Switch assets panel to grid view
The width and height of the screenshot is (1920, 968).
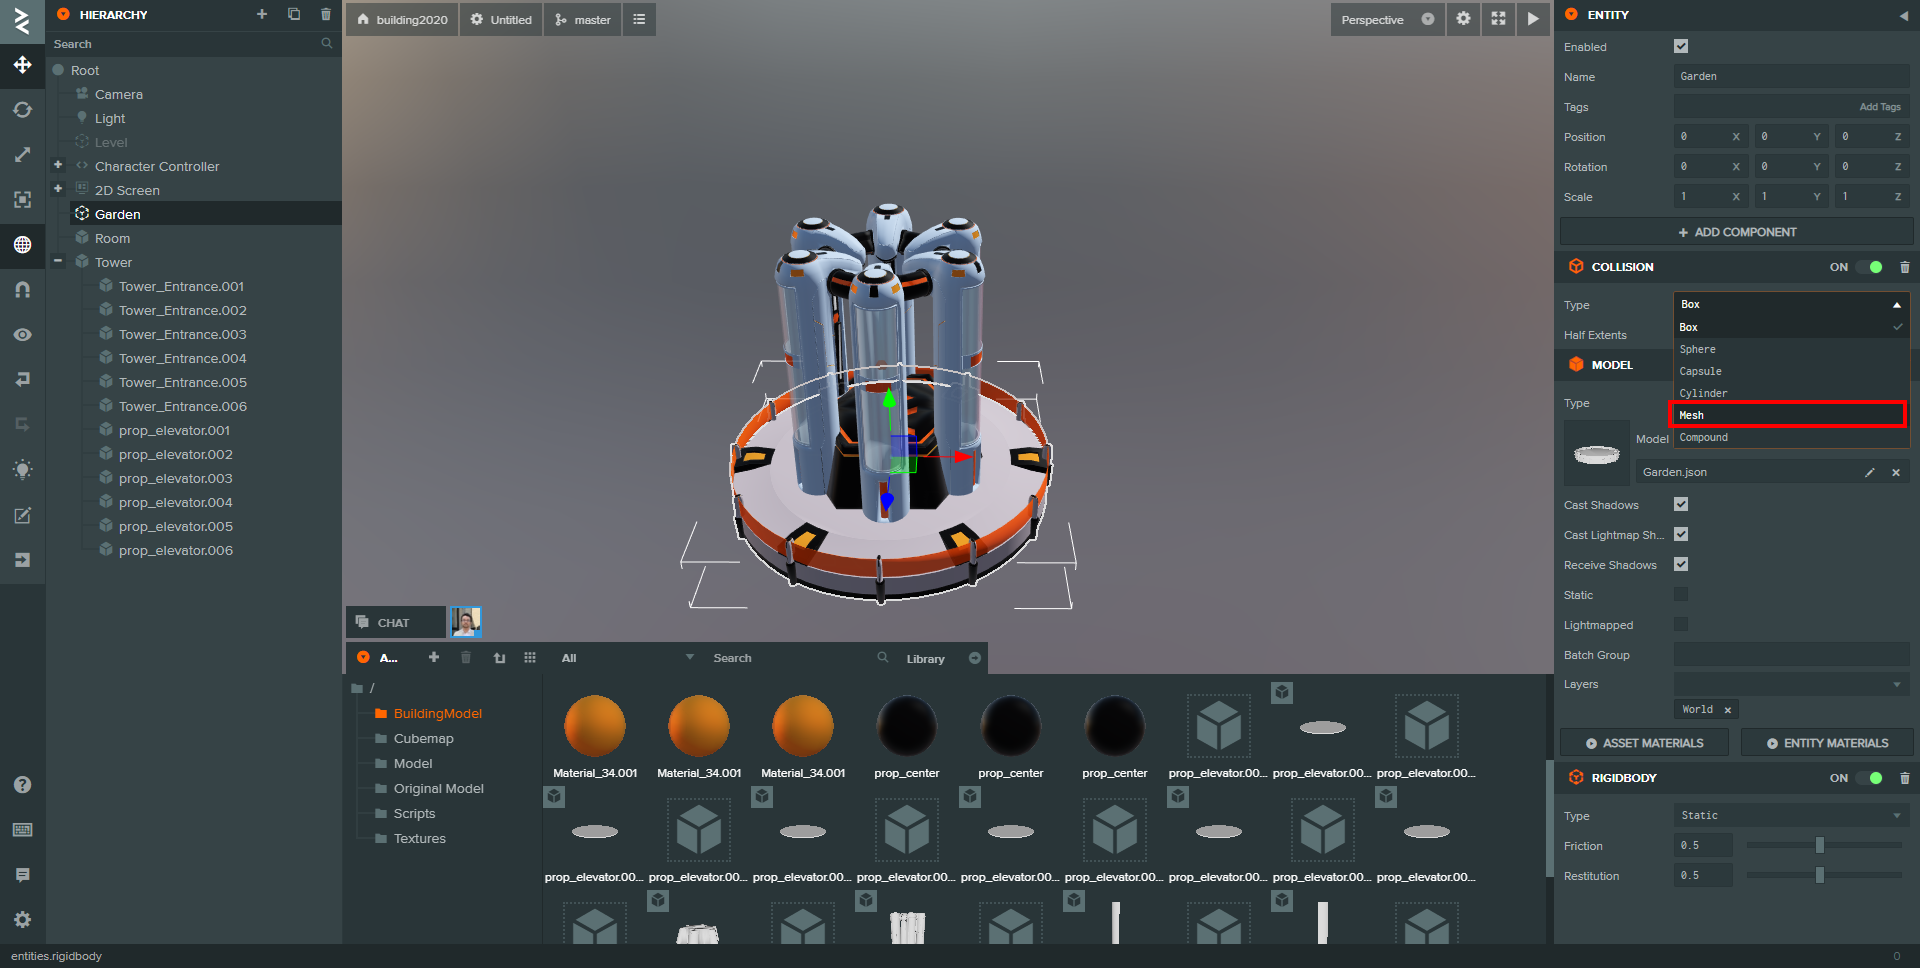click(x=530, y=657)
